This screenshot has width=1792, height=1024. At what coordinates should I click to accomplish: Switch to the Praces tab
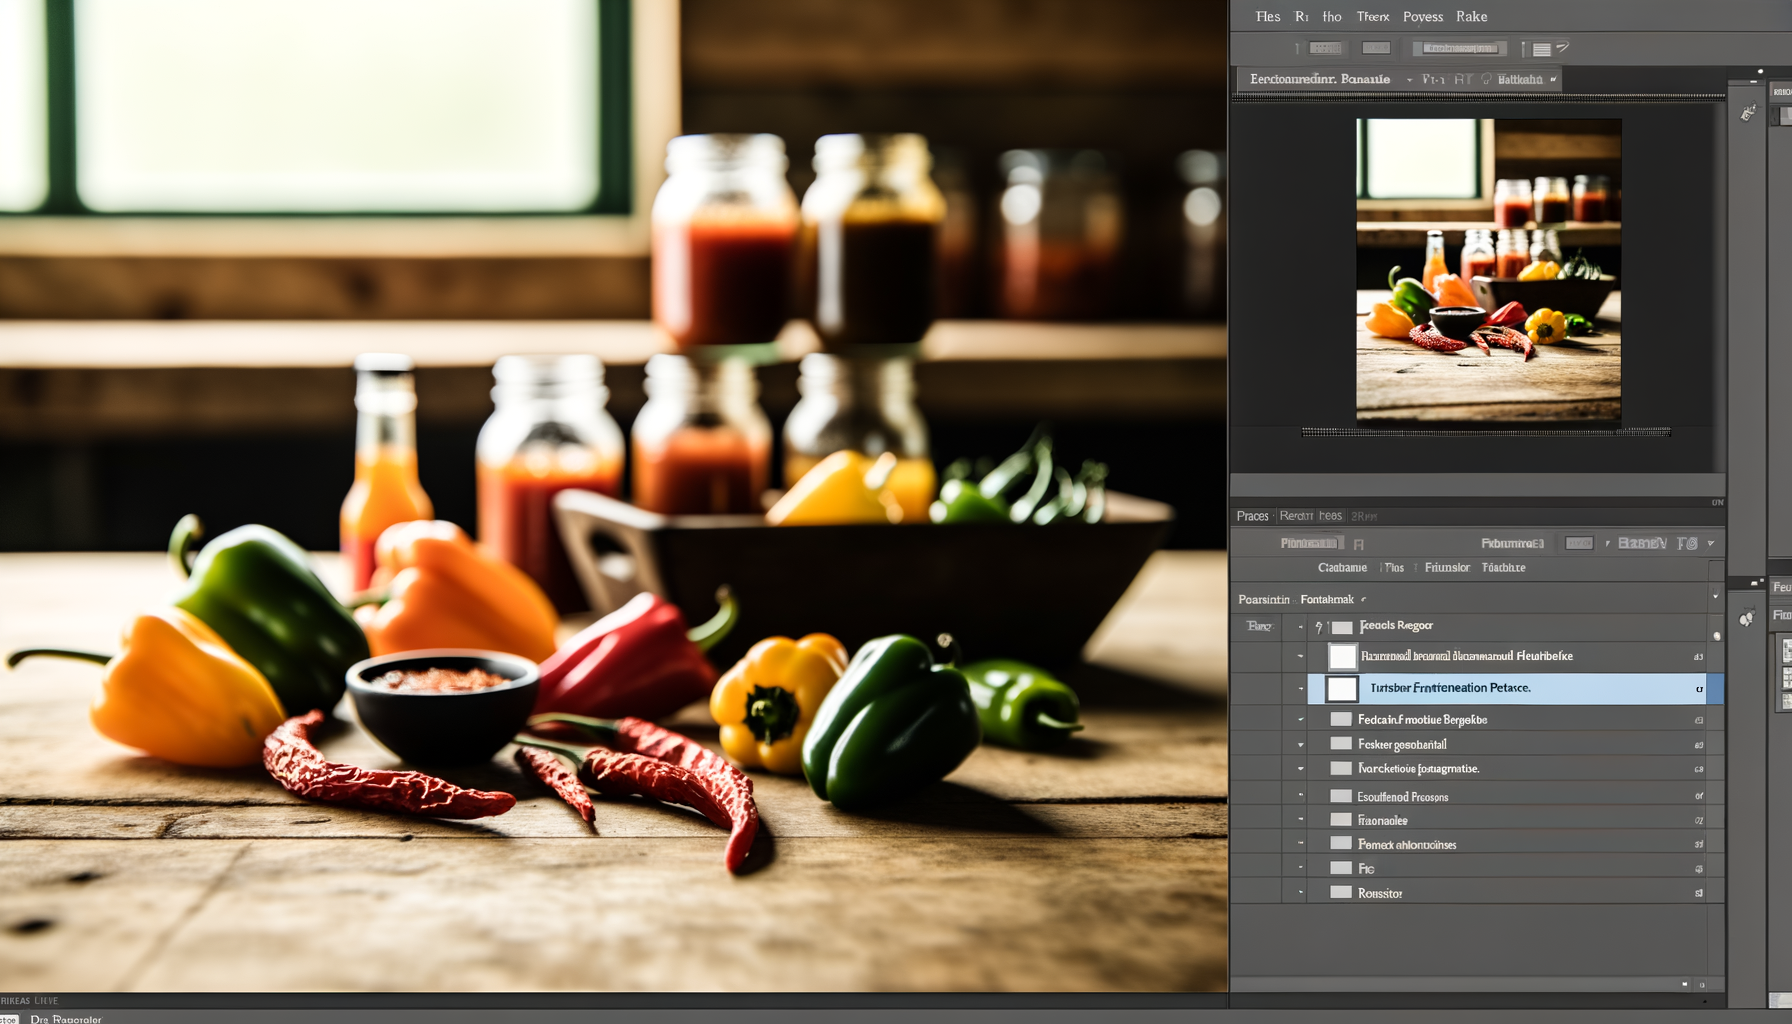[1252, 516]
